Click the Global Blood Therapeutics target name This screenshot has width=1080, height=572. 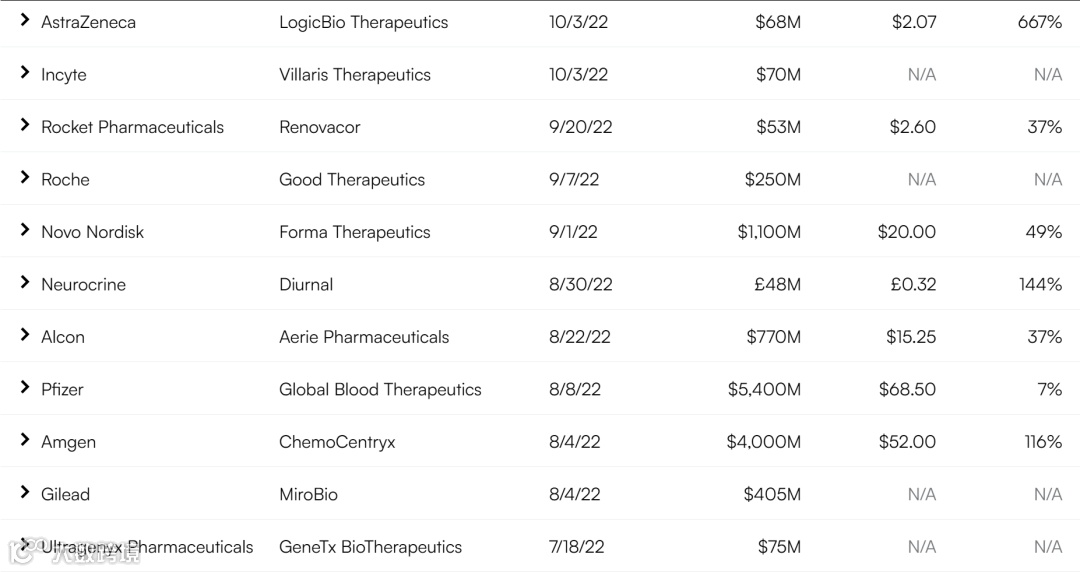380,389
